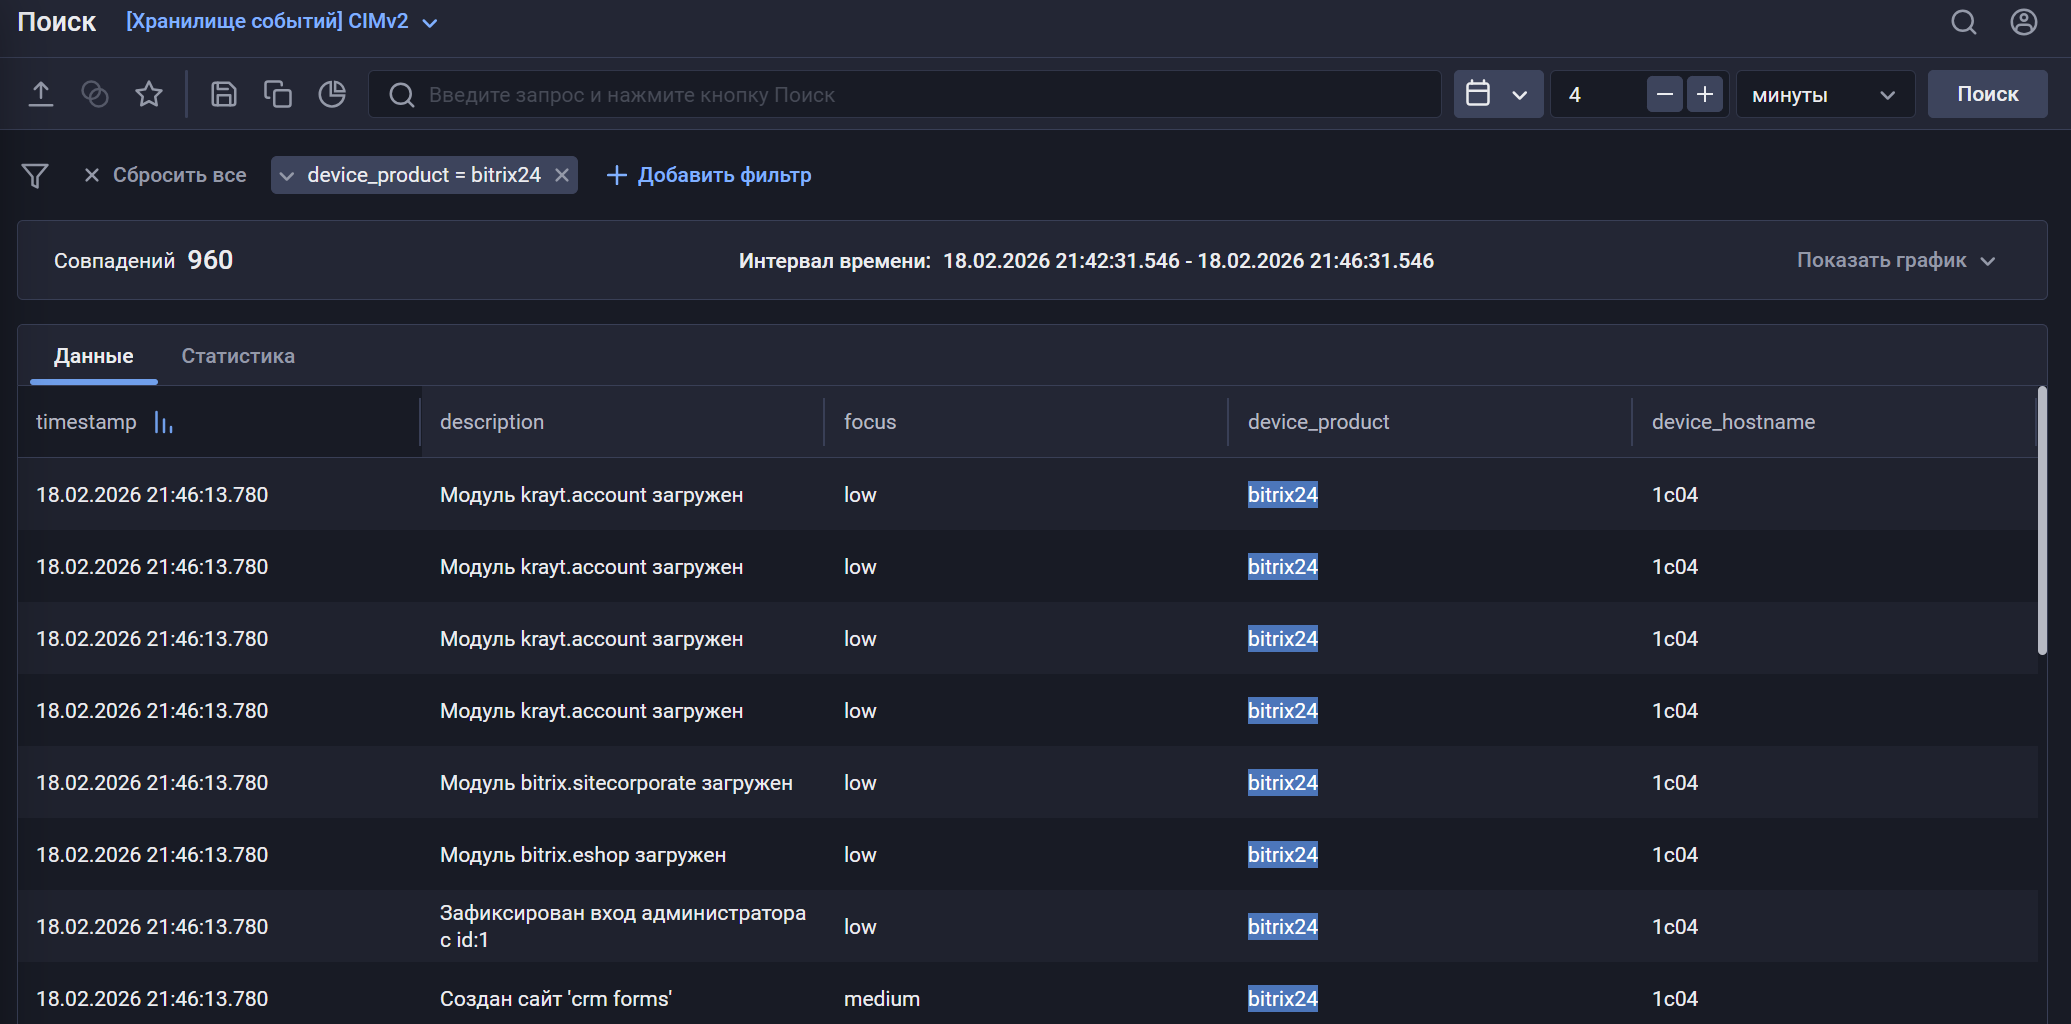Viewport: 2071px width, 1024px height.
Task: Click the query input field
Action: [900, 93]
